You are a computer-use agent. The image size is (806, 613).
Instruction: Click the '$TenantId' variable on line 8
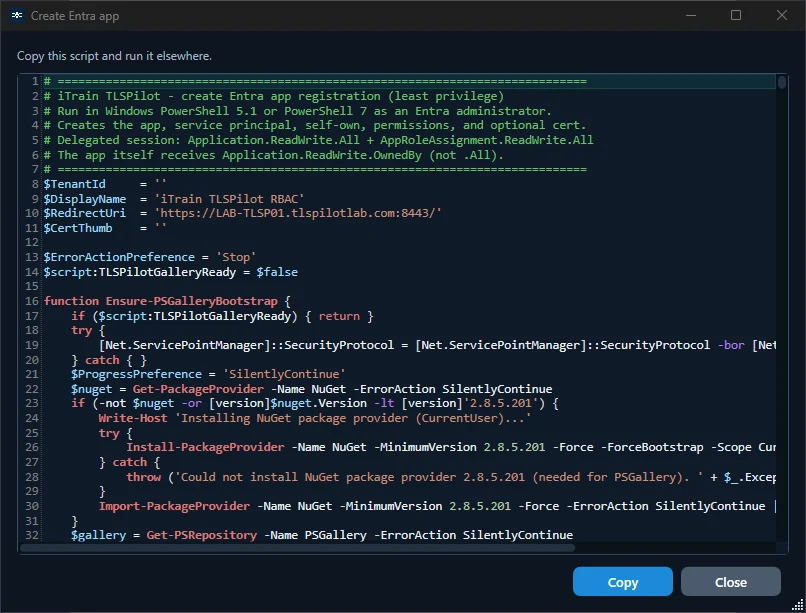pyautogui.click(x=75, y=184)
